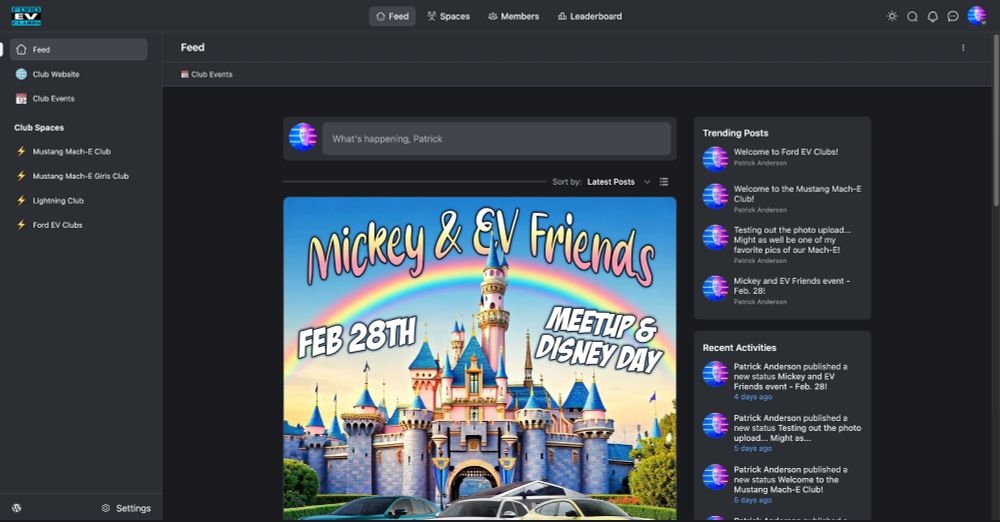Click the WordPress icon in sidebar footer
This screenshot has width=1000, height=522.
click(17, 508)
